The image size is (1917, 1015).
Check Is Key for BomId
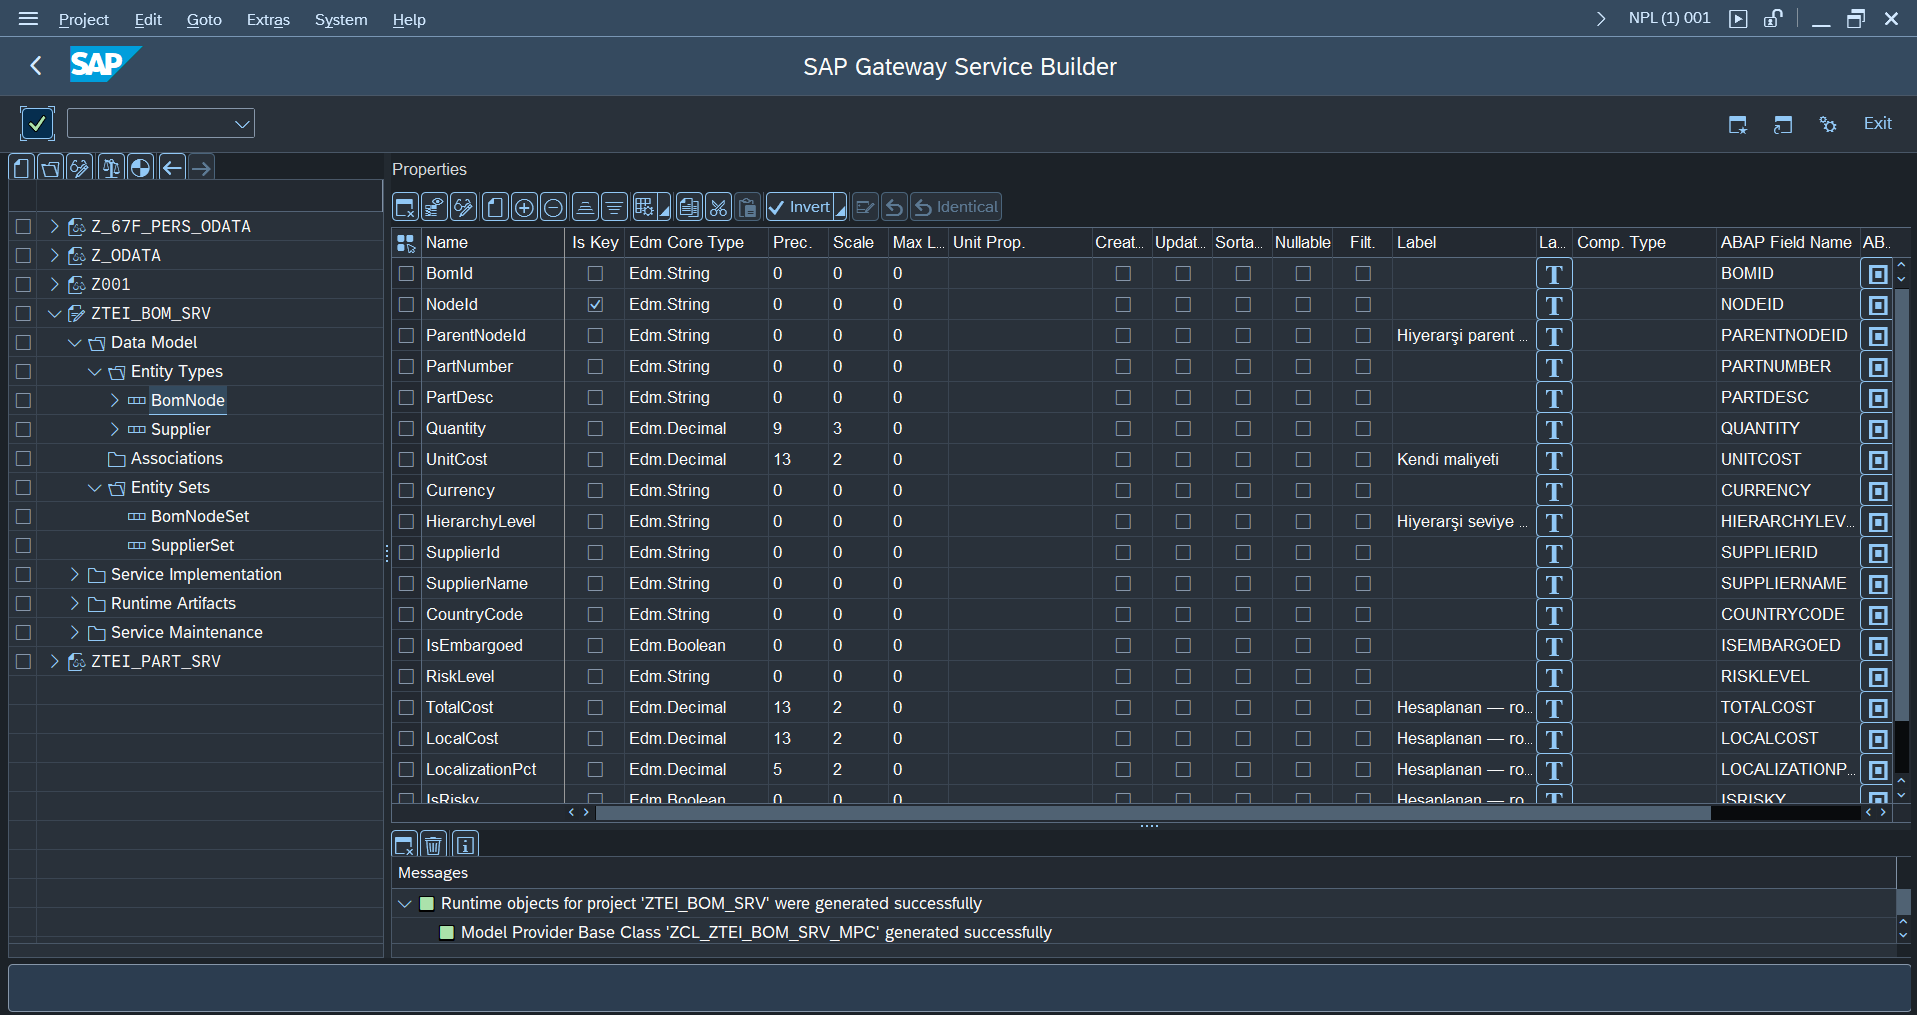(595, 273)
